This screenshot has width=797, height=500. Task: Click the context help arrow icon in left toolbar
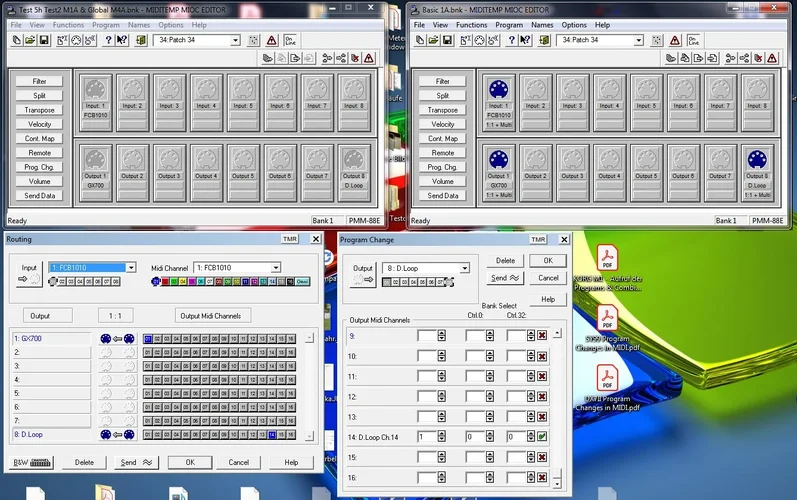(122, 40)
